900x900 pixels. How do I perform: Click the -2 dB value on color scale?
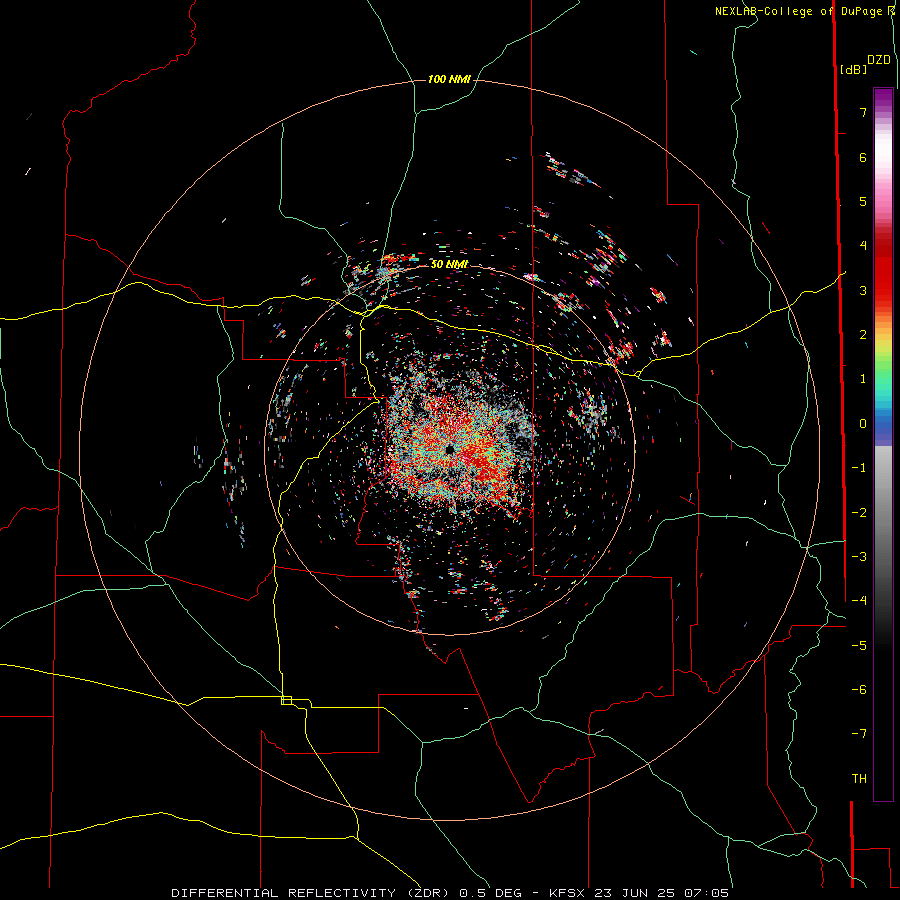(x=859, y=512)
